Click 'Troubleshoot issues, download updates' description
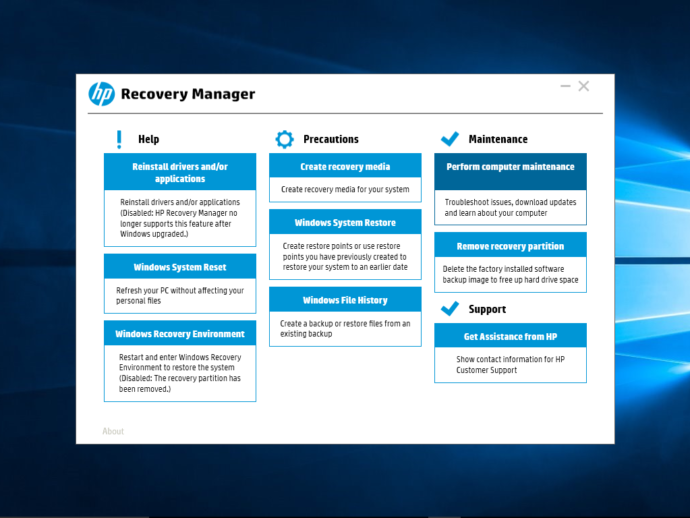This screenshot has height=518, width=690. click(x=510, y=207)
